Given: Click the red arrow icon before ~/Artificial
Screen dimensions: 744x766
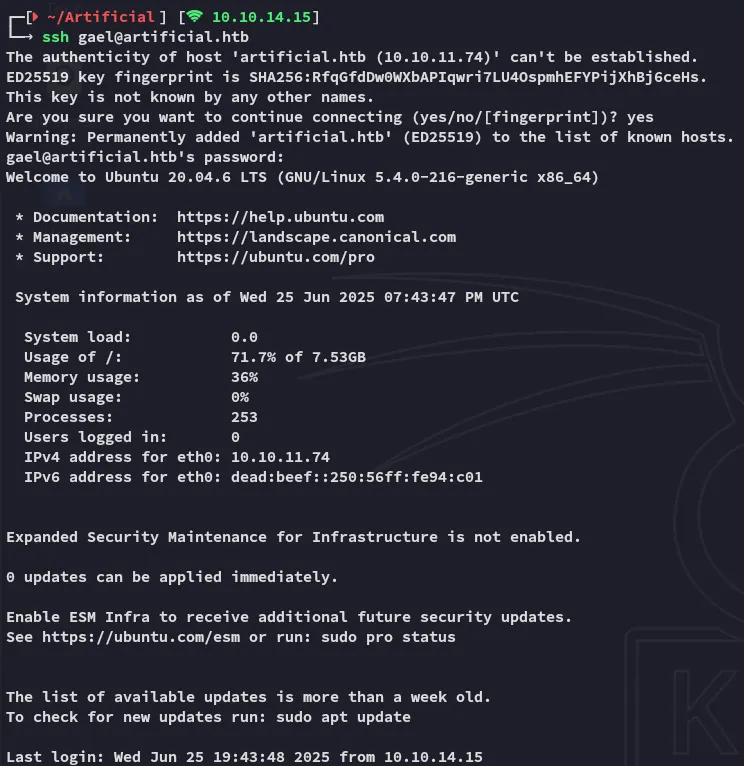Looking at the screenshot, I should [x=33, y=17].
